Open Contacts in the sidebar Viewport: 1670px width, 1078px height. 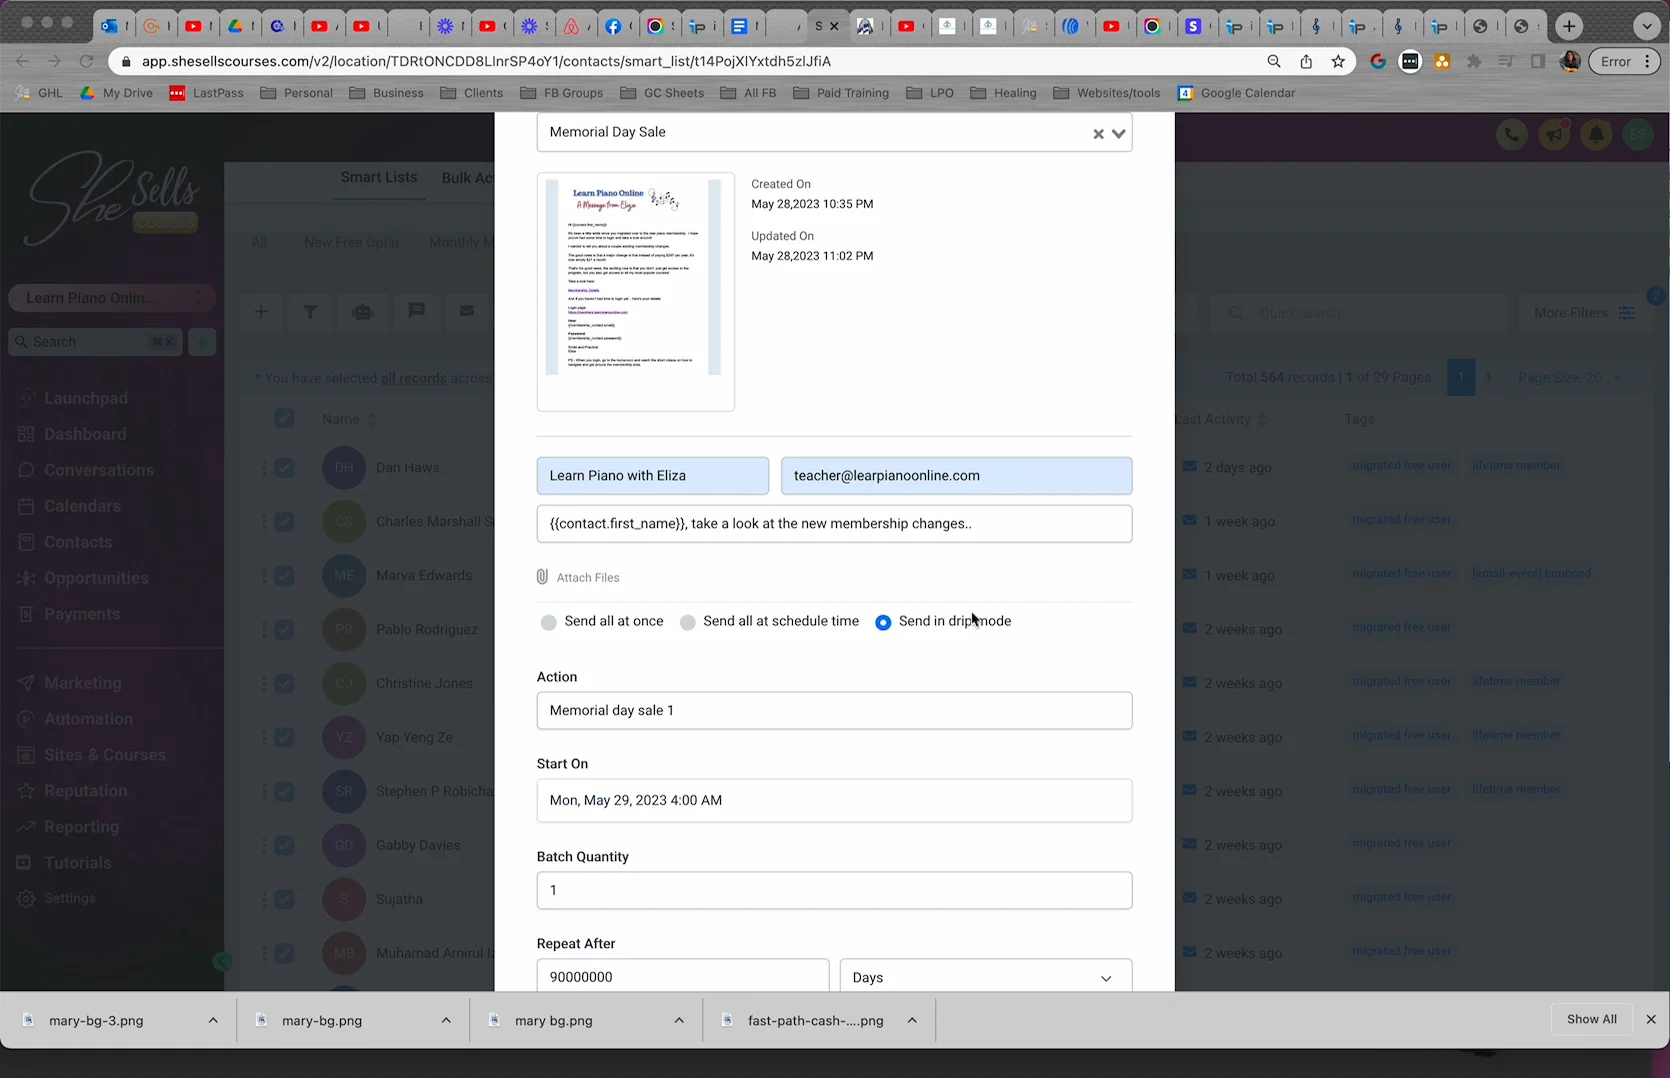pos(78,542)
